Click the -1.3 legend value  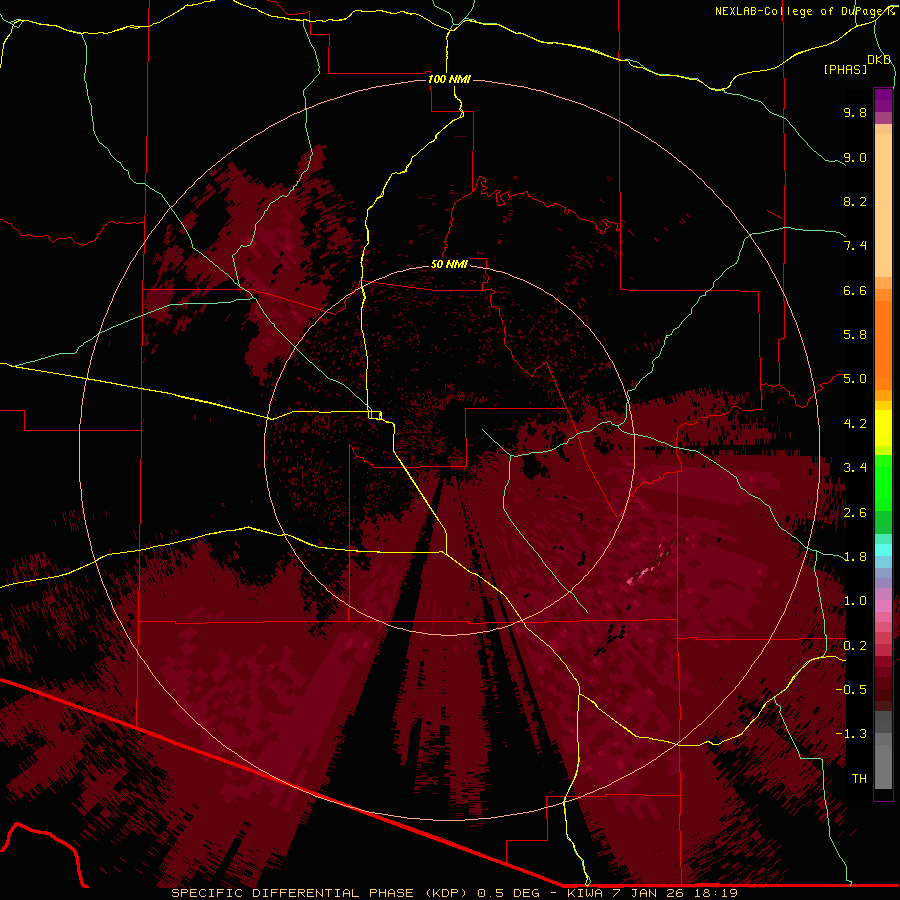click(851, 734)
